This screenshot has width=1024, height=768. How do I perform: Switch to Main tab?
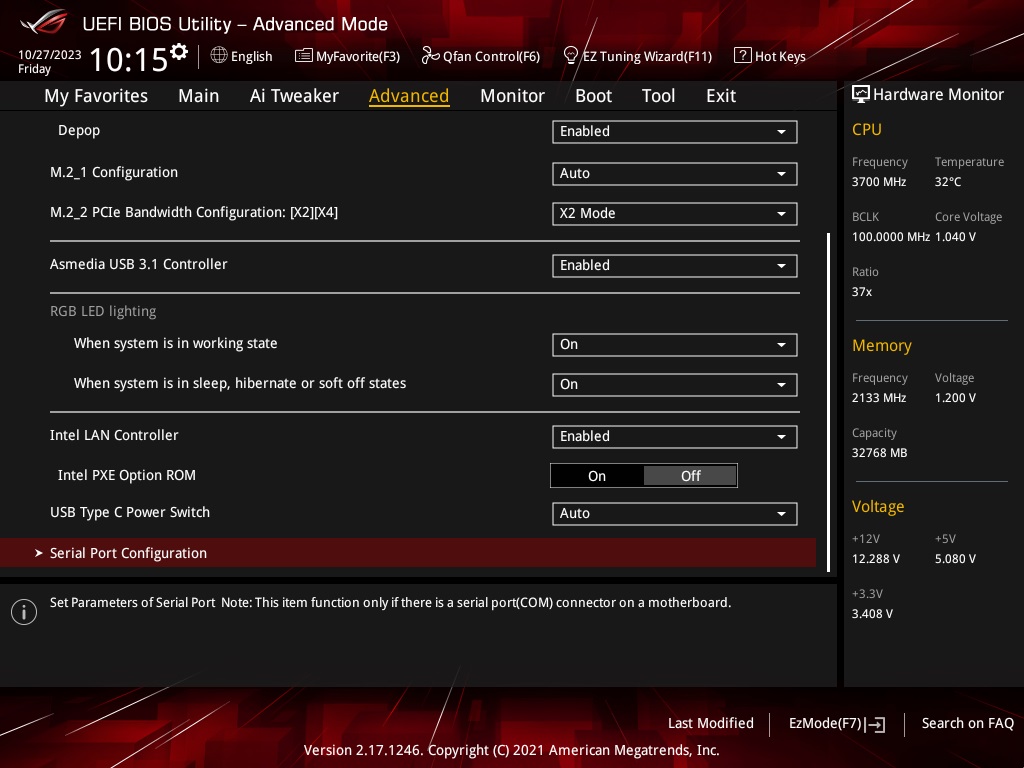199,96
